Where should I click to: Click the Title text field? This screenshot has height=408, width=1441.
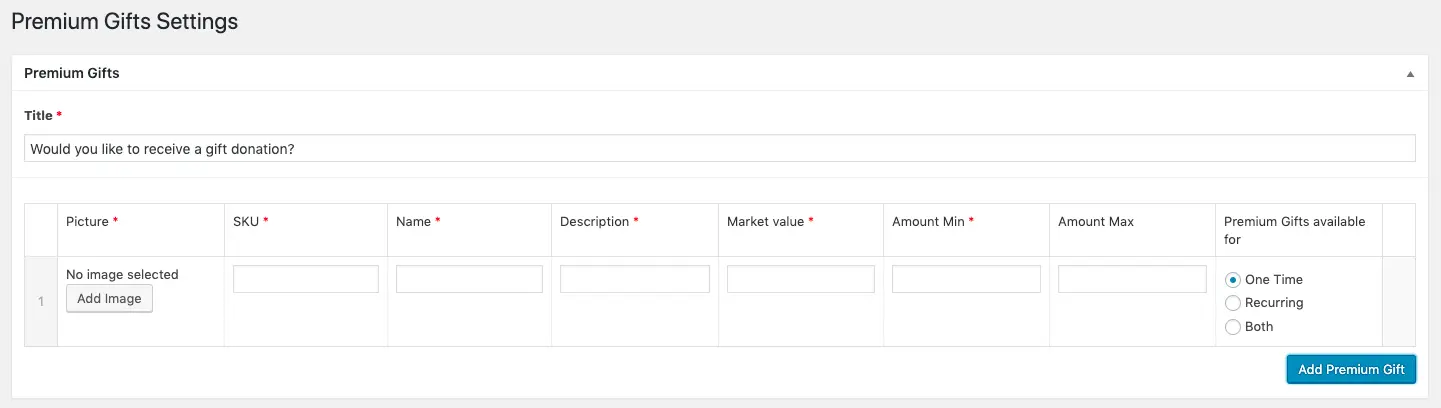click(719, 148)
